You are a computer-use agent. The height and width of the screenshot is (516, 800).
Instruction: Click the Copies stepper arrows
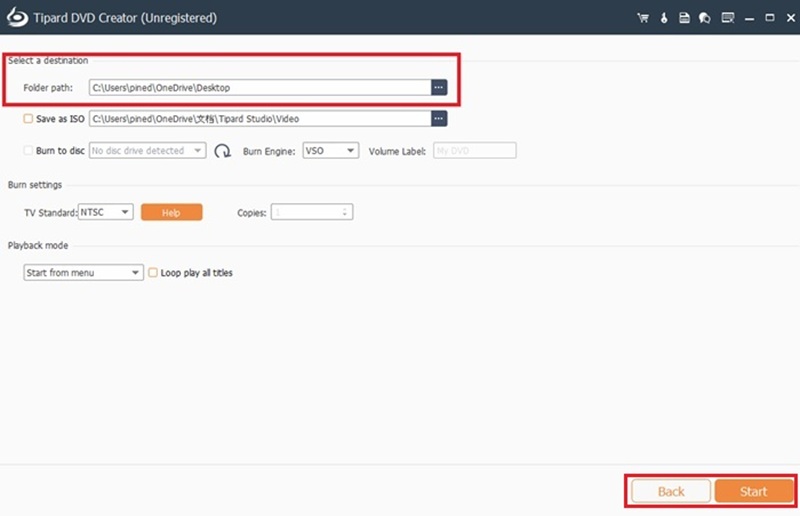coord(345,212)
